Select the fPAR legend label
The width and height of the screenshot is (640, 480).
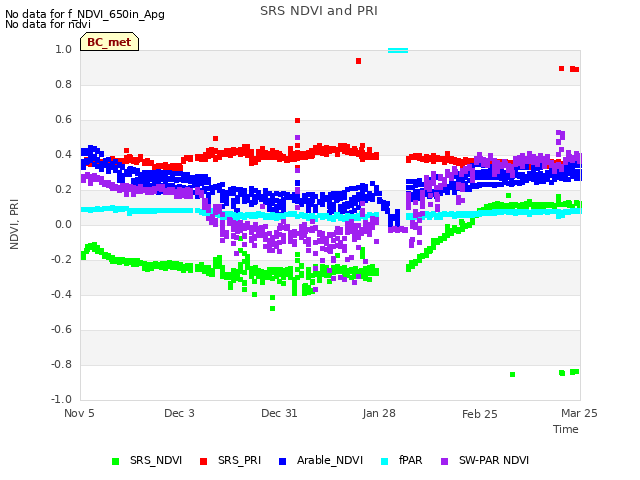click(x=410, y=460)
